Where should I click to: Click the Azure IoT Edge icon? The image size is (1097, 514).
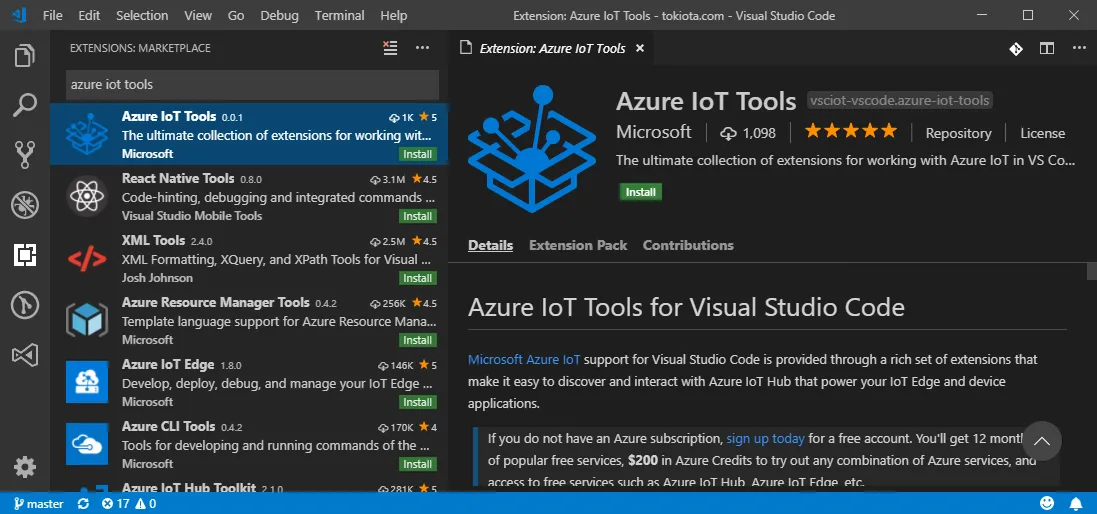click(87, 382)
